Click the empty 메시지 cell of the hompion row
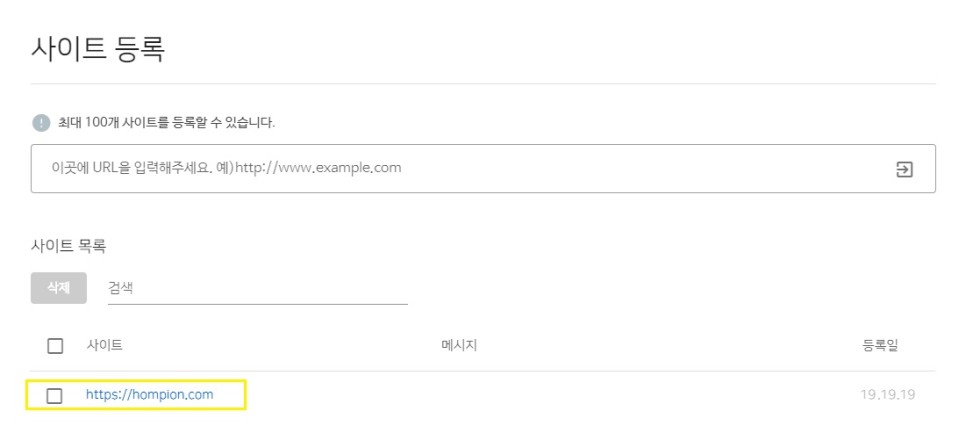This screenshot has height=440, width=966. click(x=459, y=395)
